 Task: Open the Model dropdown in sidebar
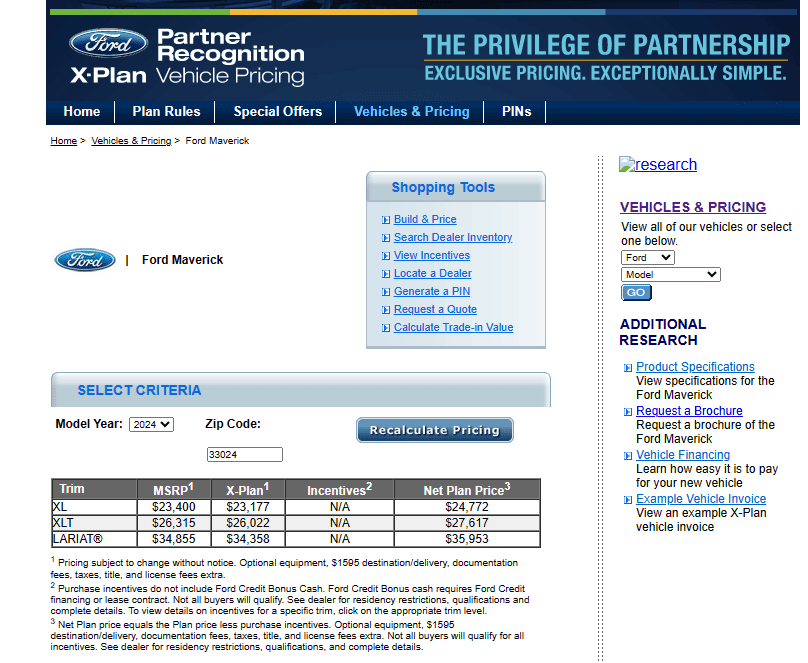pos(670,275)
